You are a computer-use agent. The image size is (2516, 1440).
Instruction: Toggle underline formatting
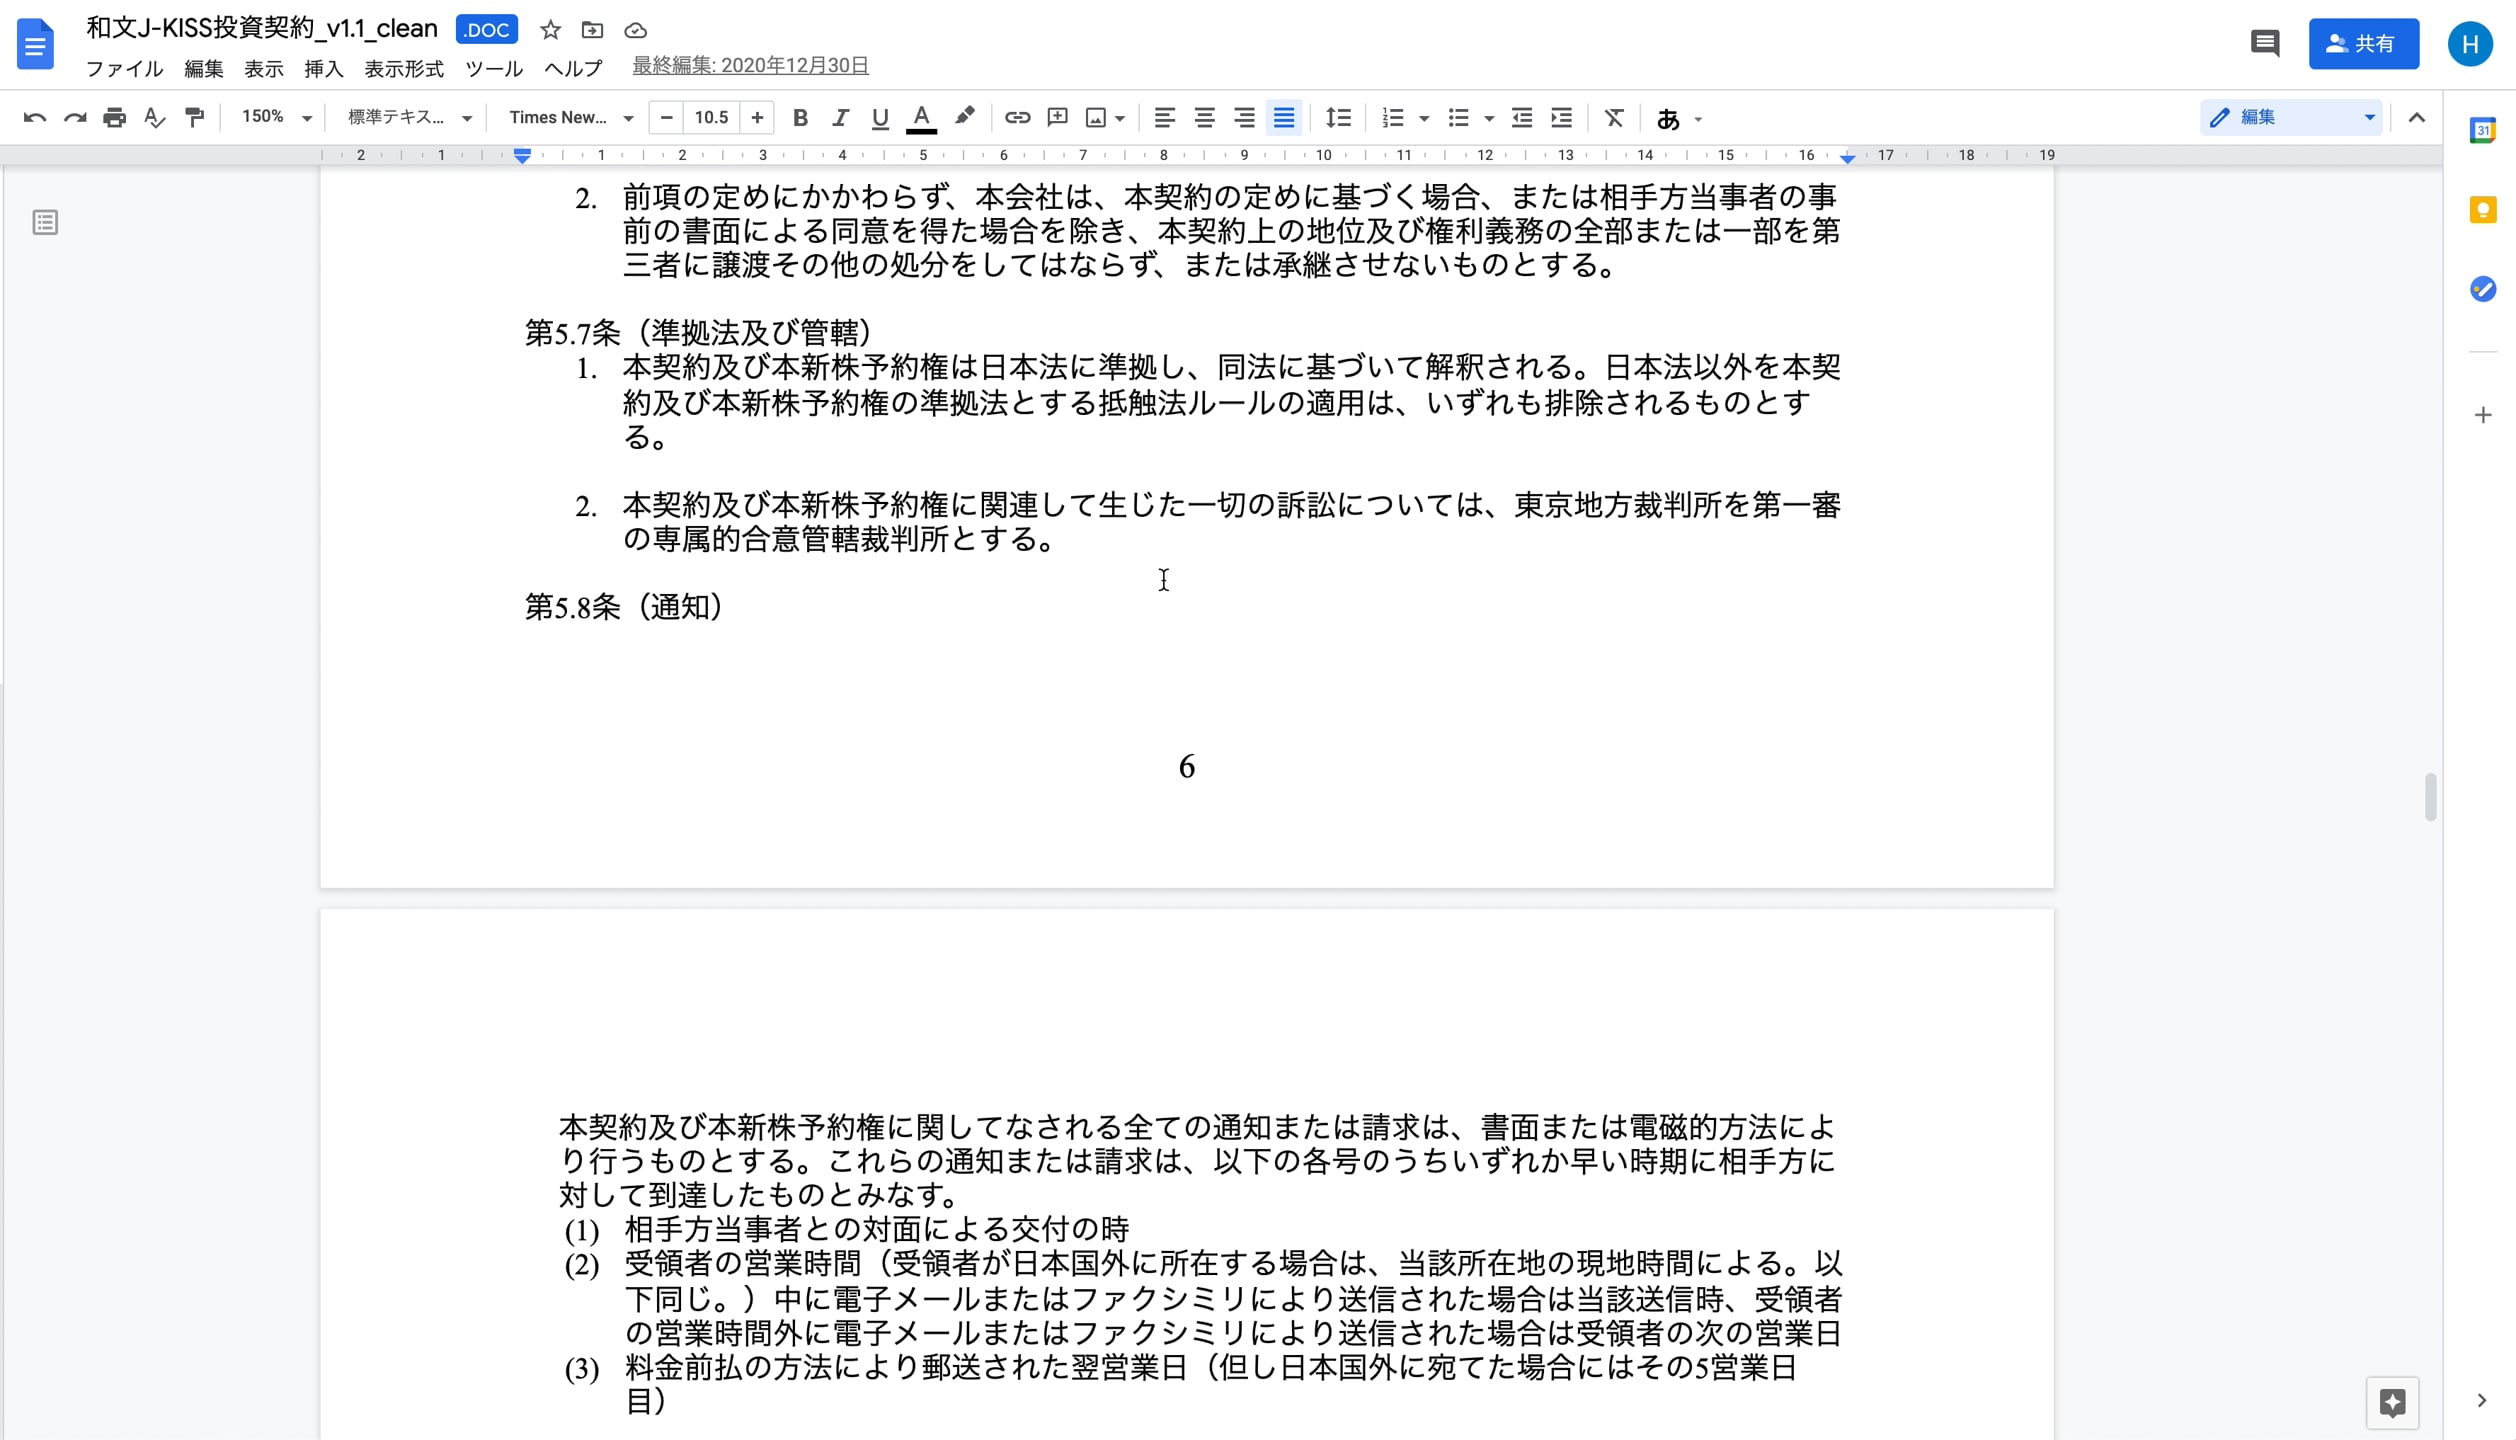(x=879, y=117)
